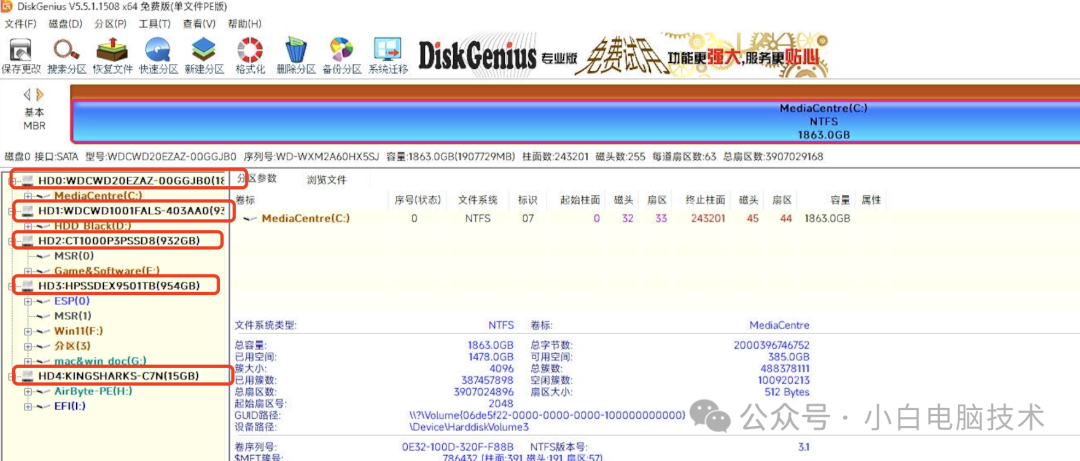
Task: Select Win11(F:) partition in tree
Action: click(79, 331)
